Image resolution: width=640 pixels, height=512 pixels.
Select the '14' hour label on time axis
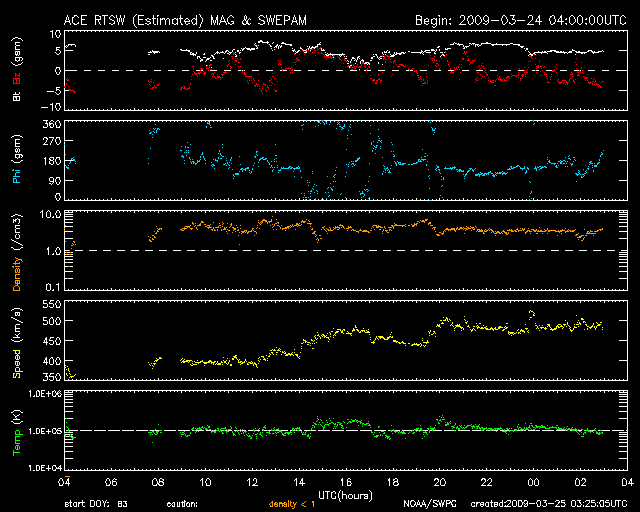[299, 482]
